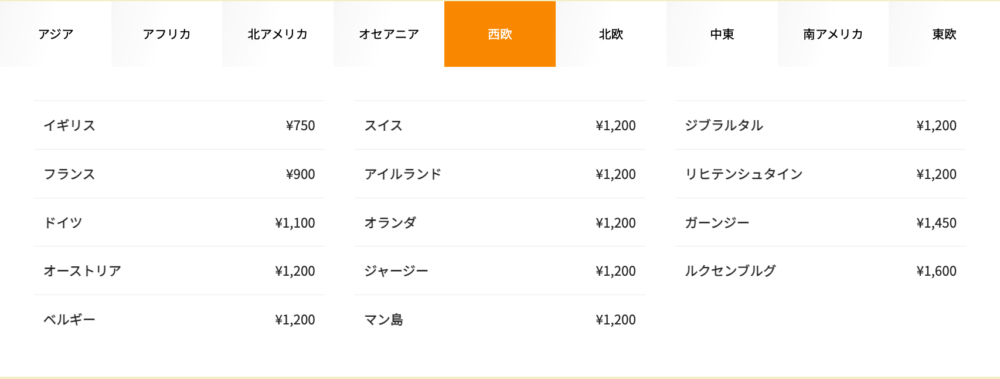Select the 北アメリカ tab
Screen dimensions: 1000x379
tap(277, 34)
